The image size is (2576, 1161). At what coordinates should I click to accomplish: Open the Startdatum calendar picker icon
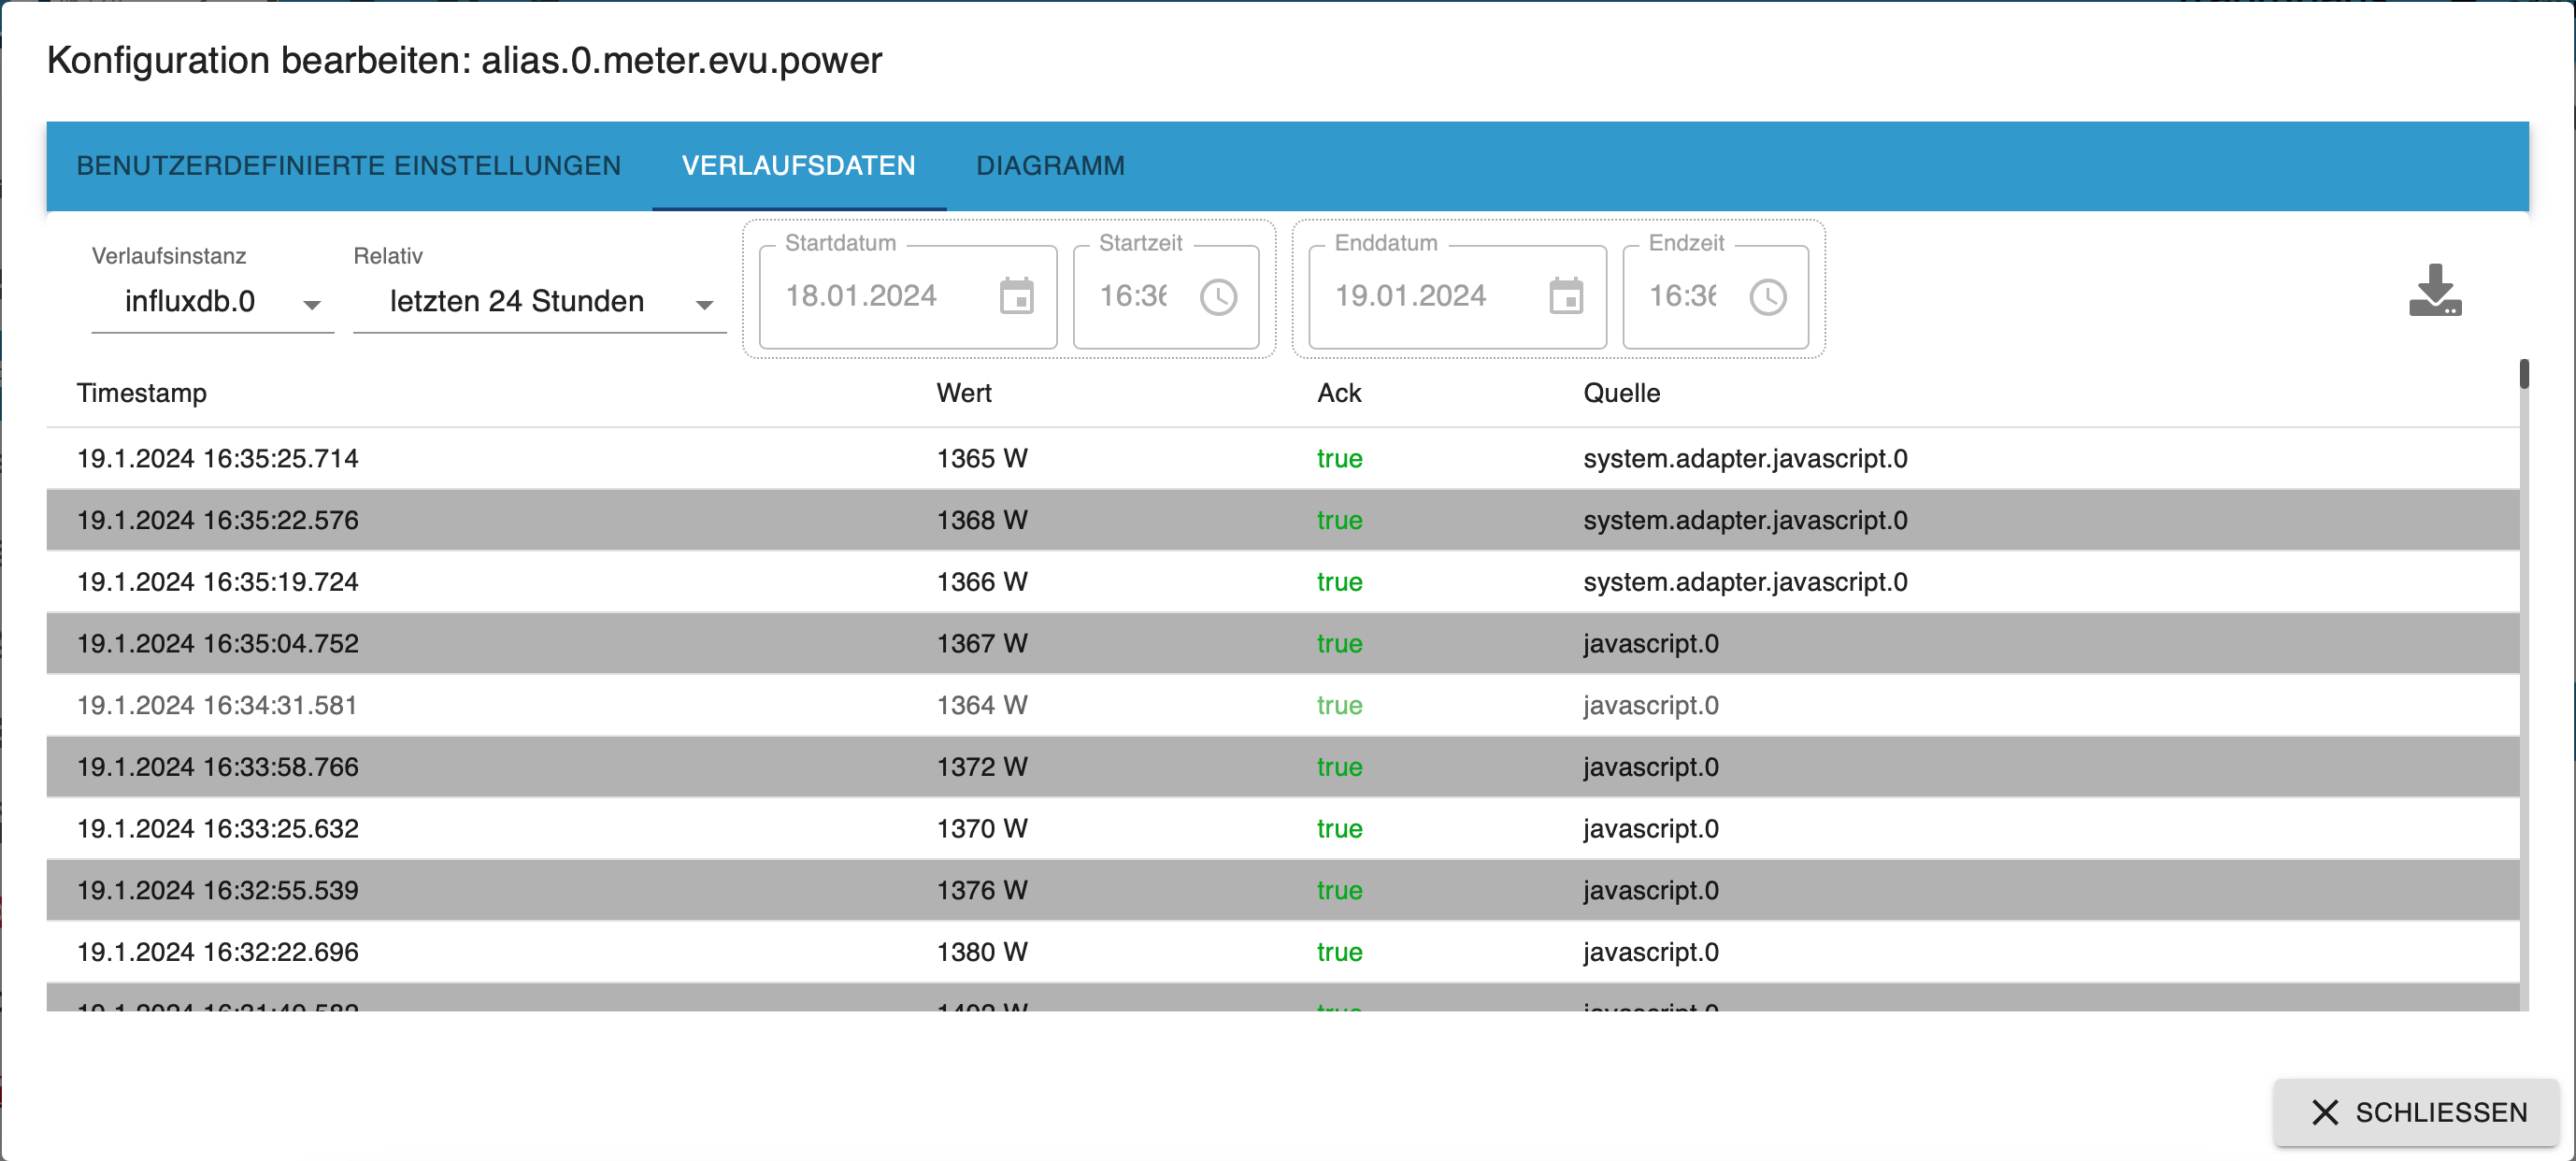tap(1016, 296)
